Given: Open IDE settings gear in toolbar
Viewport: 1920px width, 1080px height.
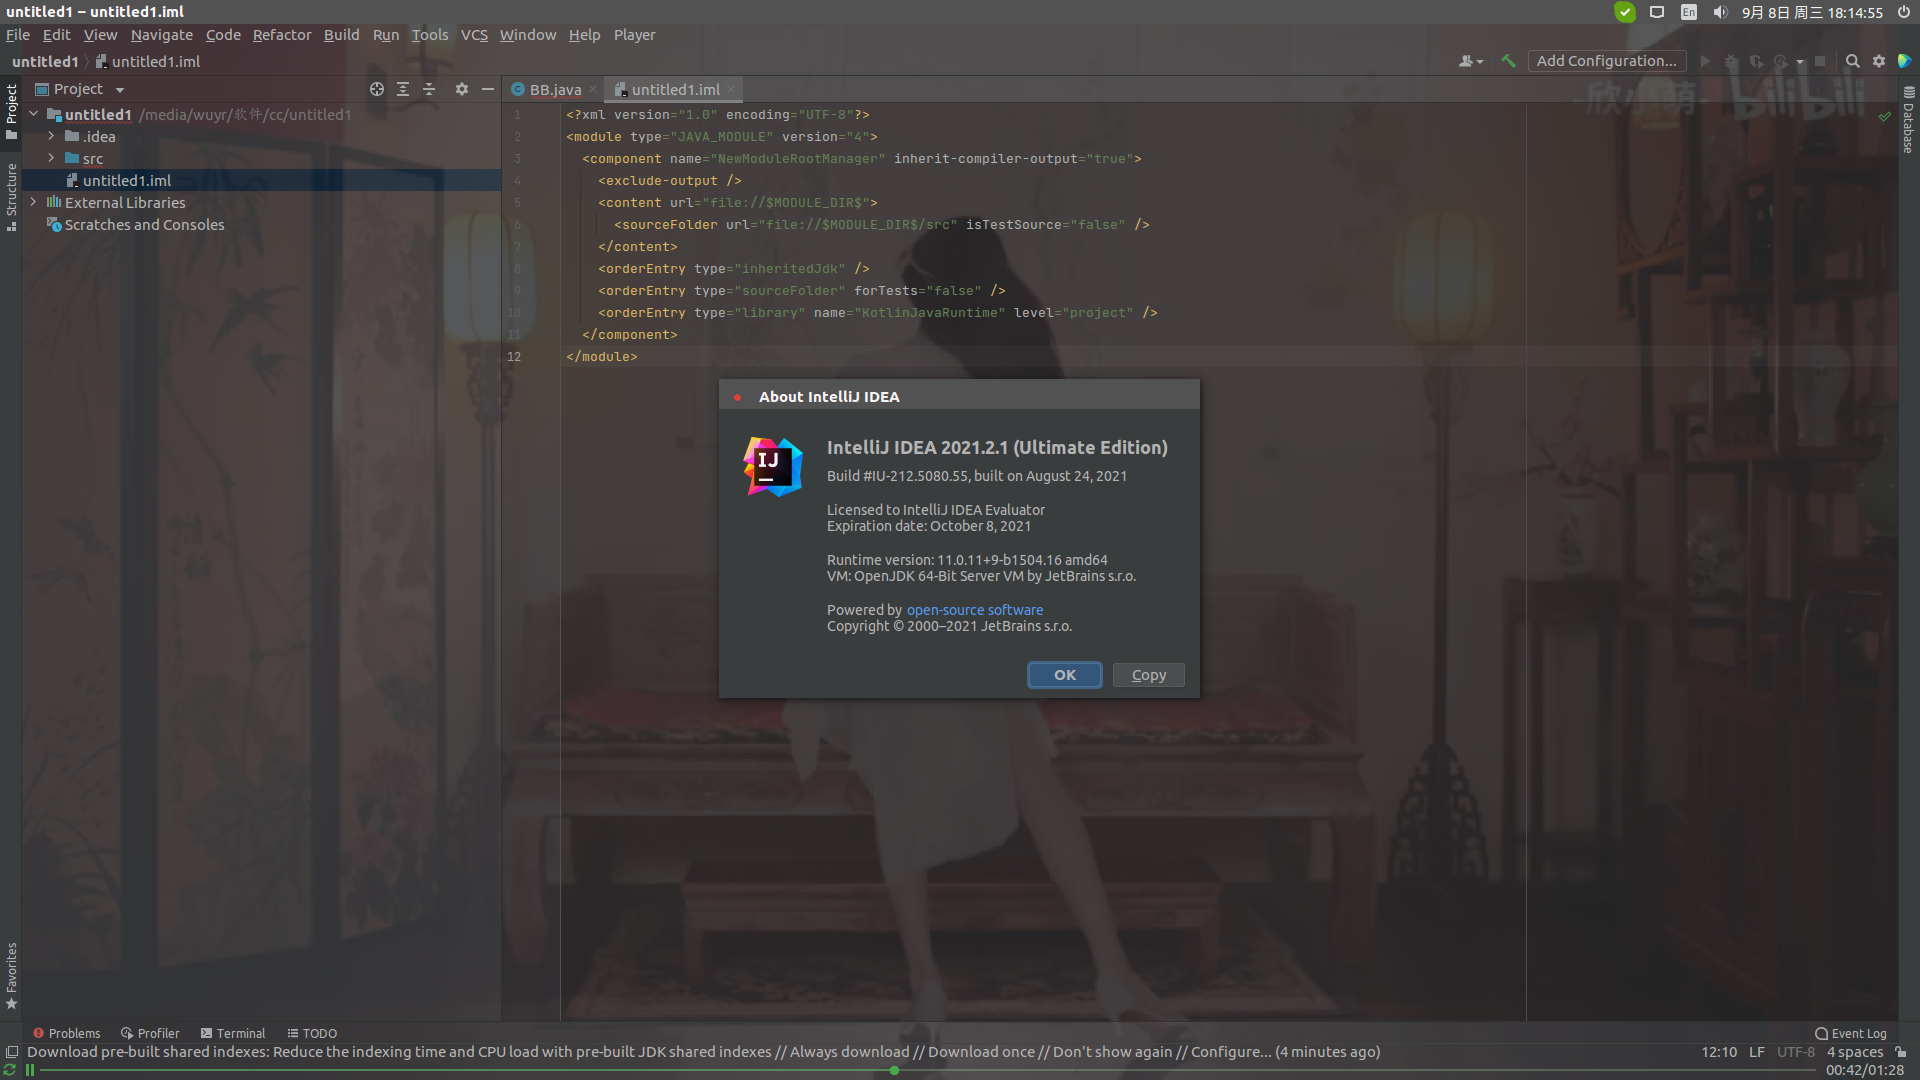Looking at the screenshot, I should [x=1879, y=61].
